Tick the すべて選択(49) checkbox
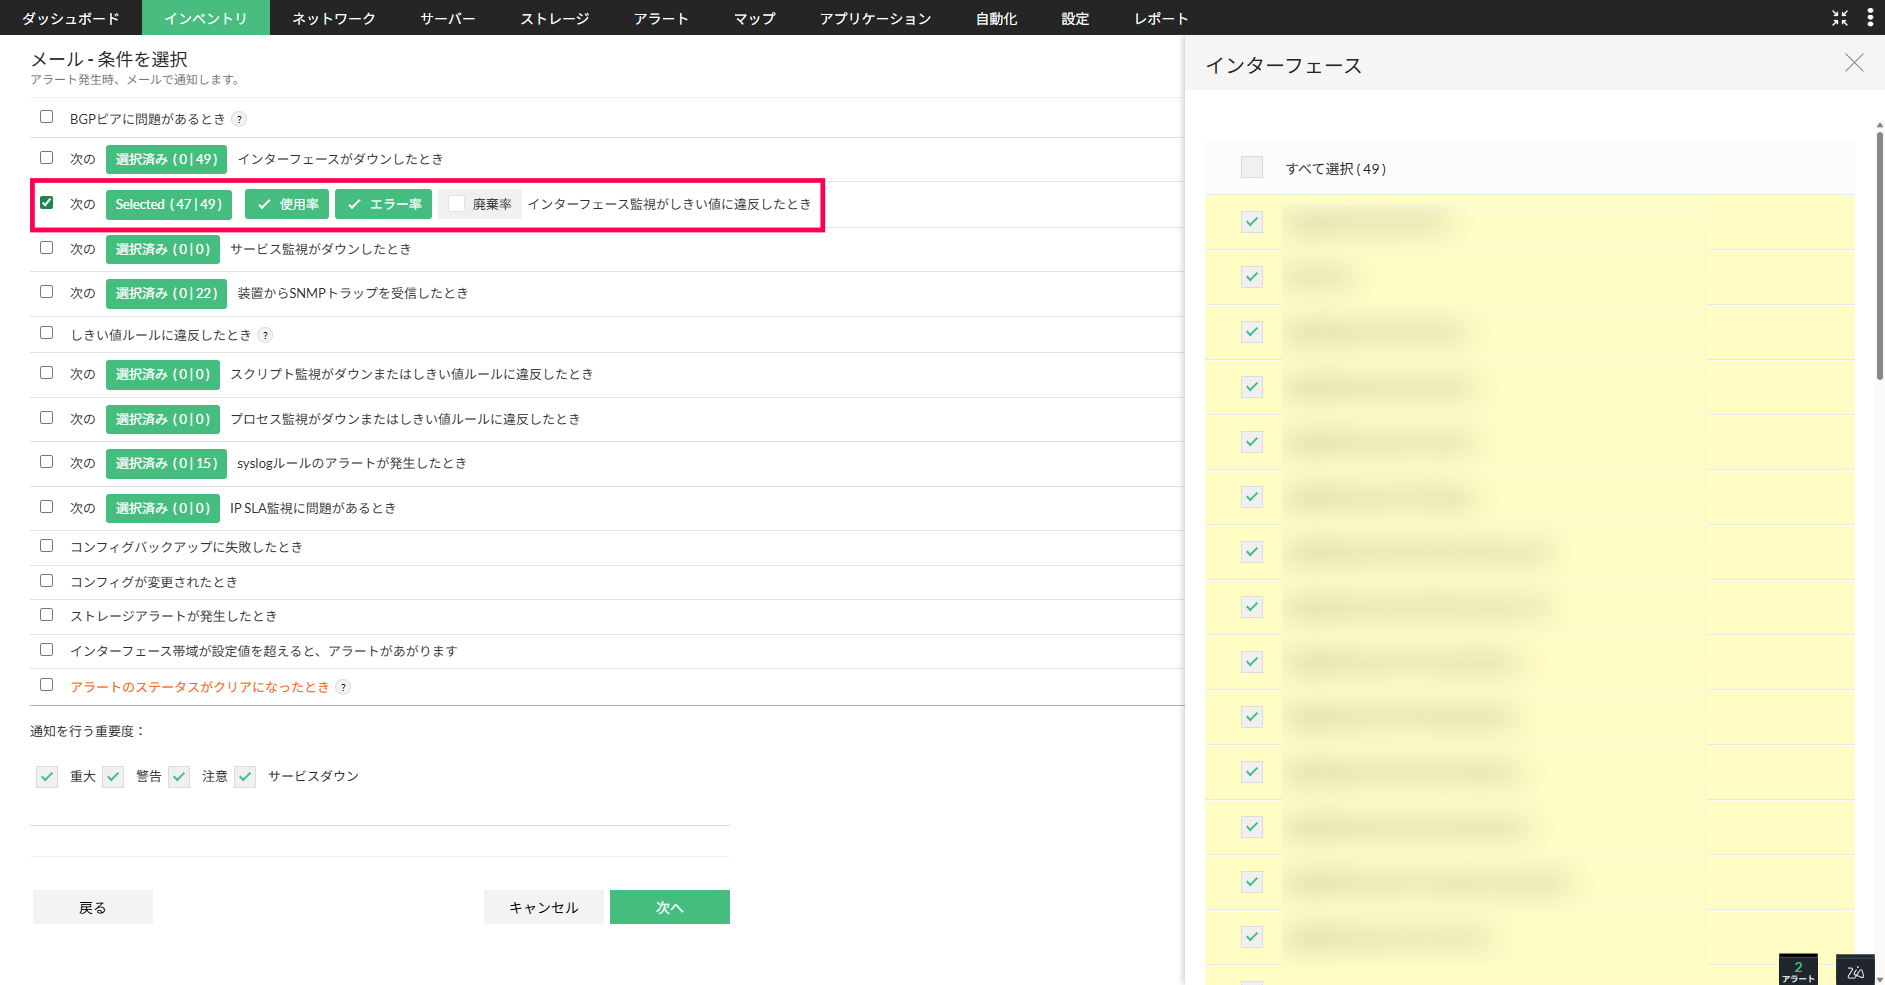The height and width of the screenshot is (985, 1885). pyautogui.click(x=1252, y=167)
